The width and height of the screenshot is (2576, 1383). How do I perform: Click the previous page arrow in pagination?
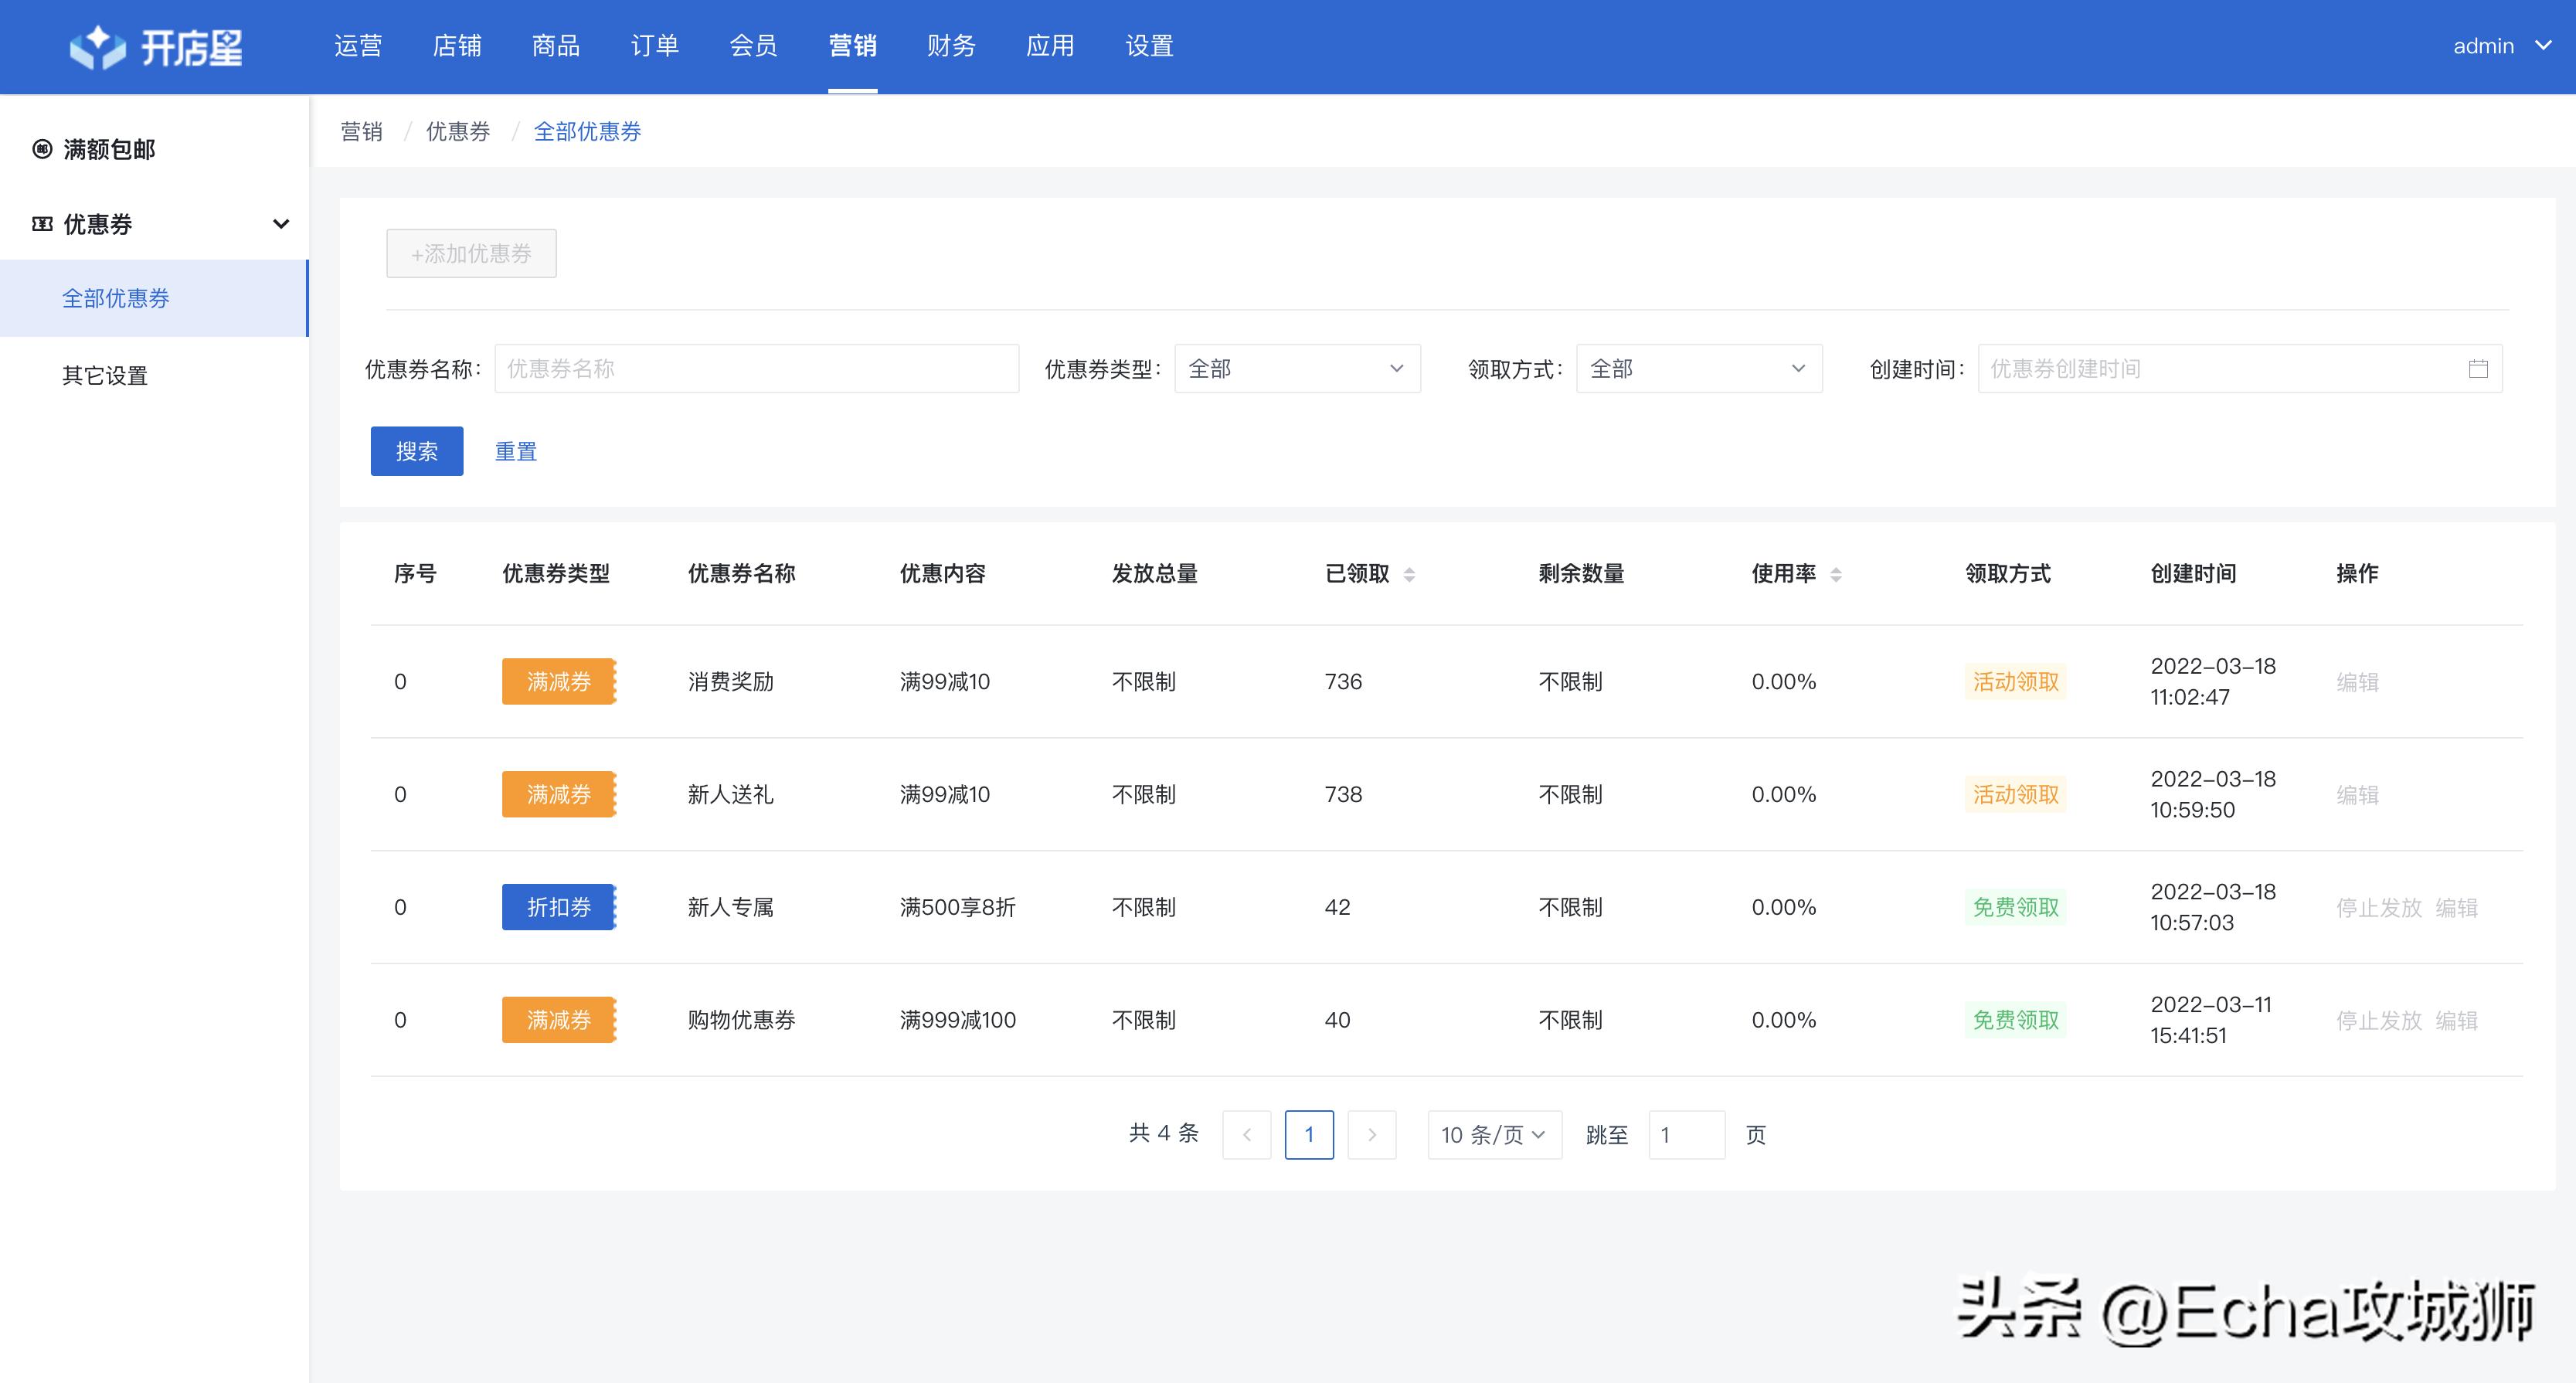(x=1246, y=1134)
